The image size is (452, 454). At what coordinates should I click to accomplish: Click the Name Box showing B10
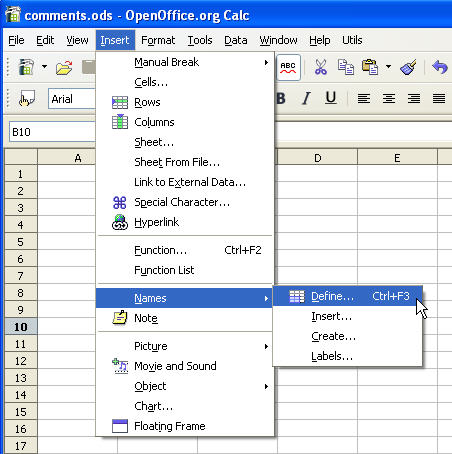[x=52, y=132]
